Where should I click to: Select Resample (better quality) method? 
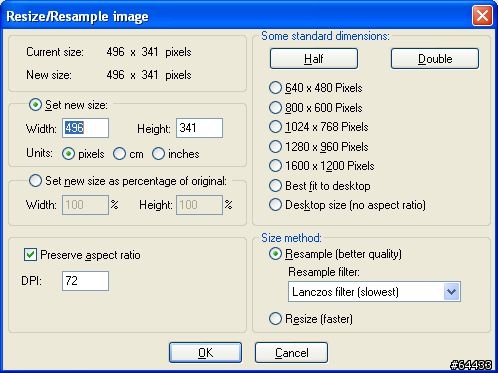(x=275, y=254)
